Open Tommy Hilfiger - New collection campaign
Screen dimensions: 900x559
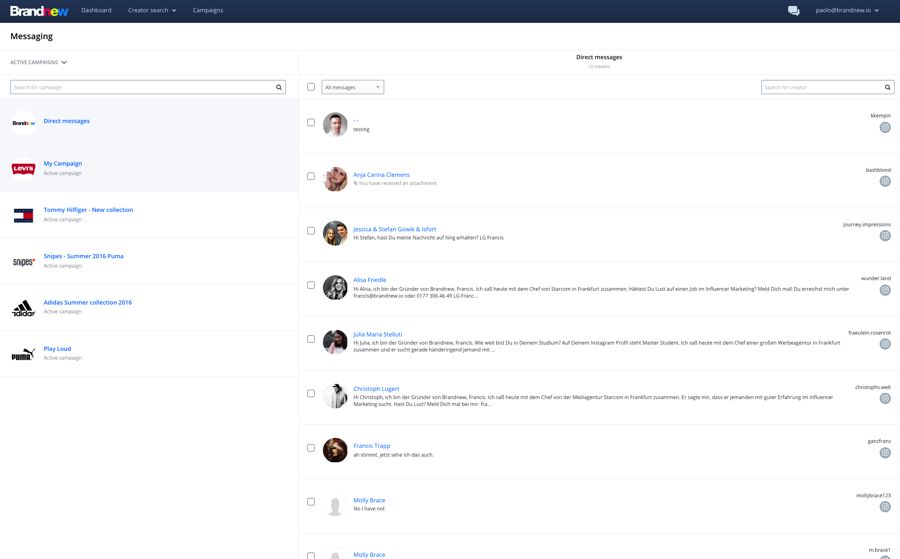88,210
